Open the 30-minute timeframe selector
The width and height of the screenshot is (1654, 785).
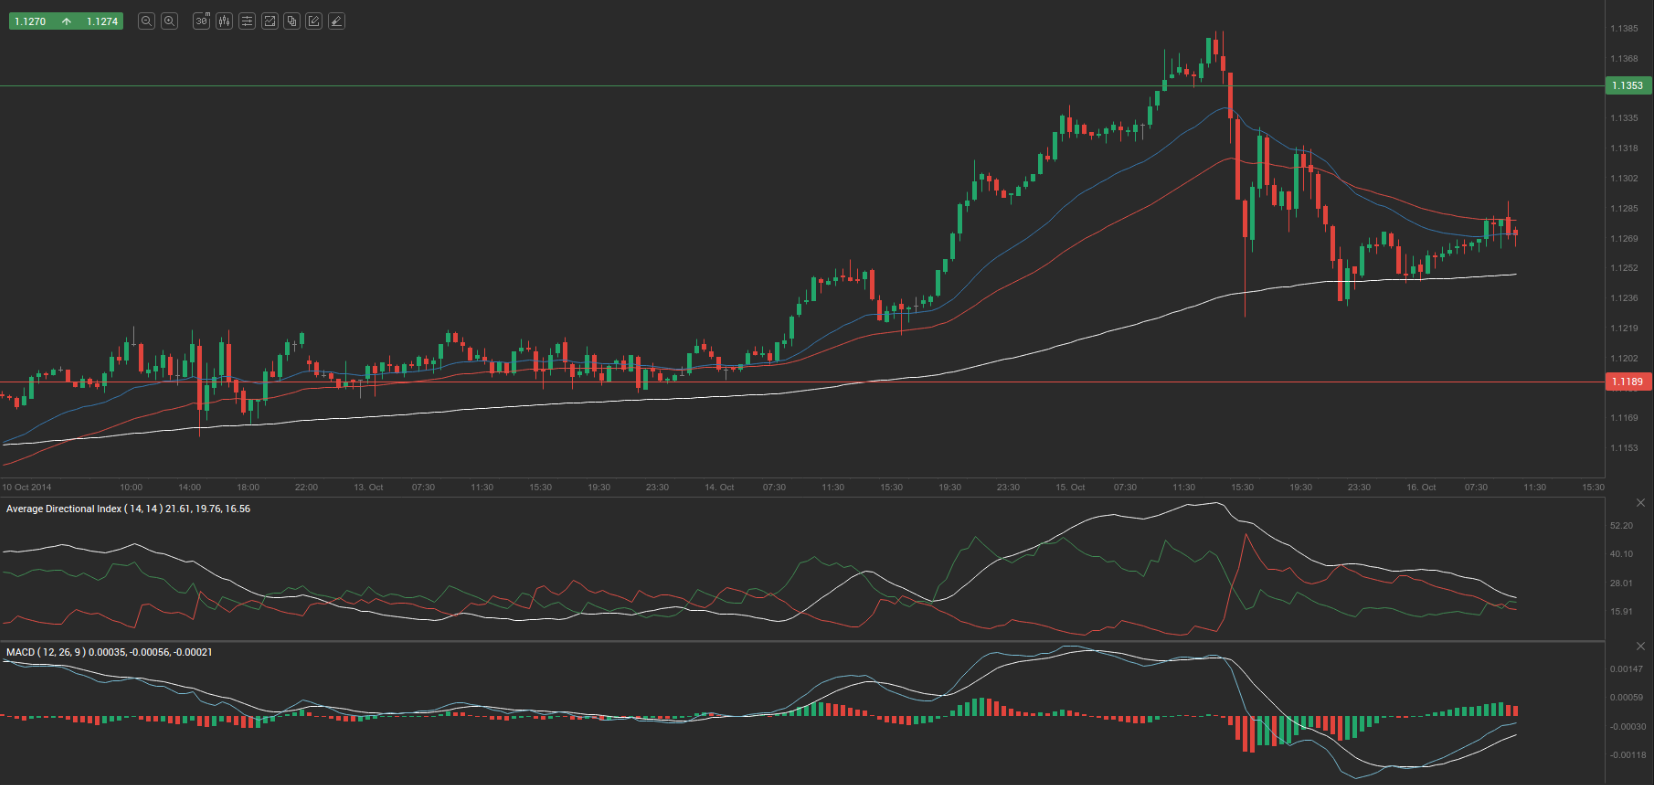point(201,21)
